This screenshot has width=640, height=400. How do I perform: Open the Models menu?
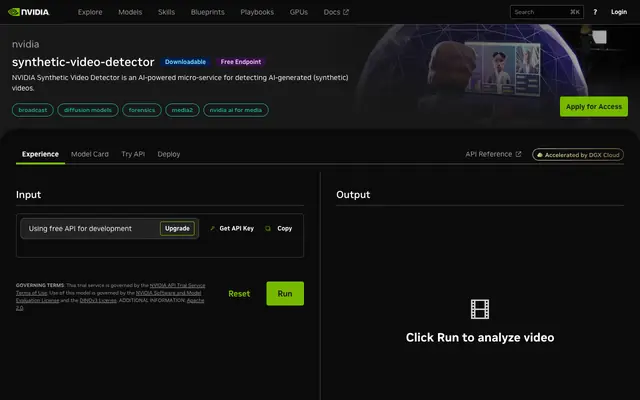pyautogui.click(x=130, y=12)
